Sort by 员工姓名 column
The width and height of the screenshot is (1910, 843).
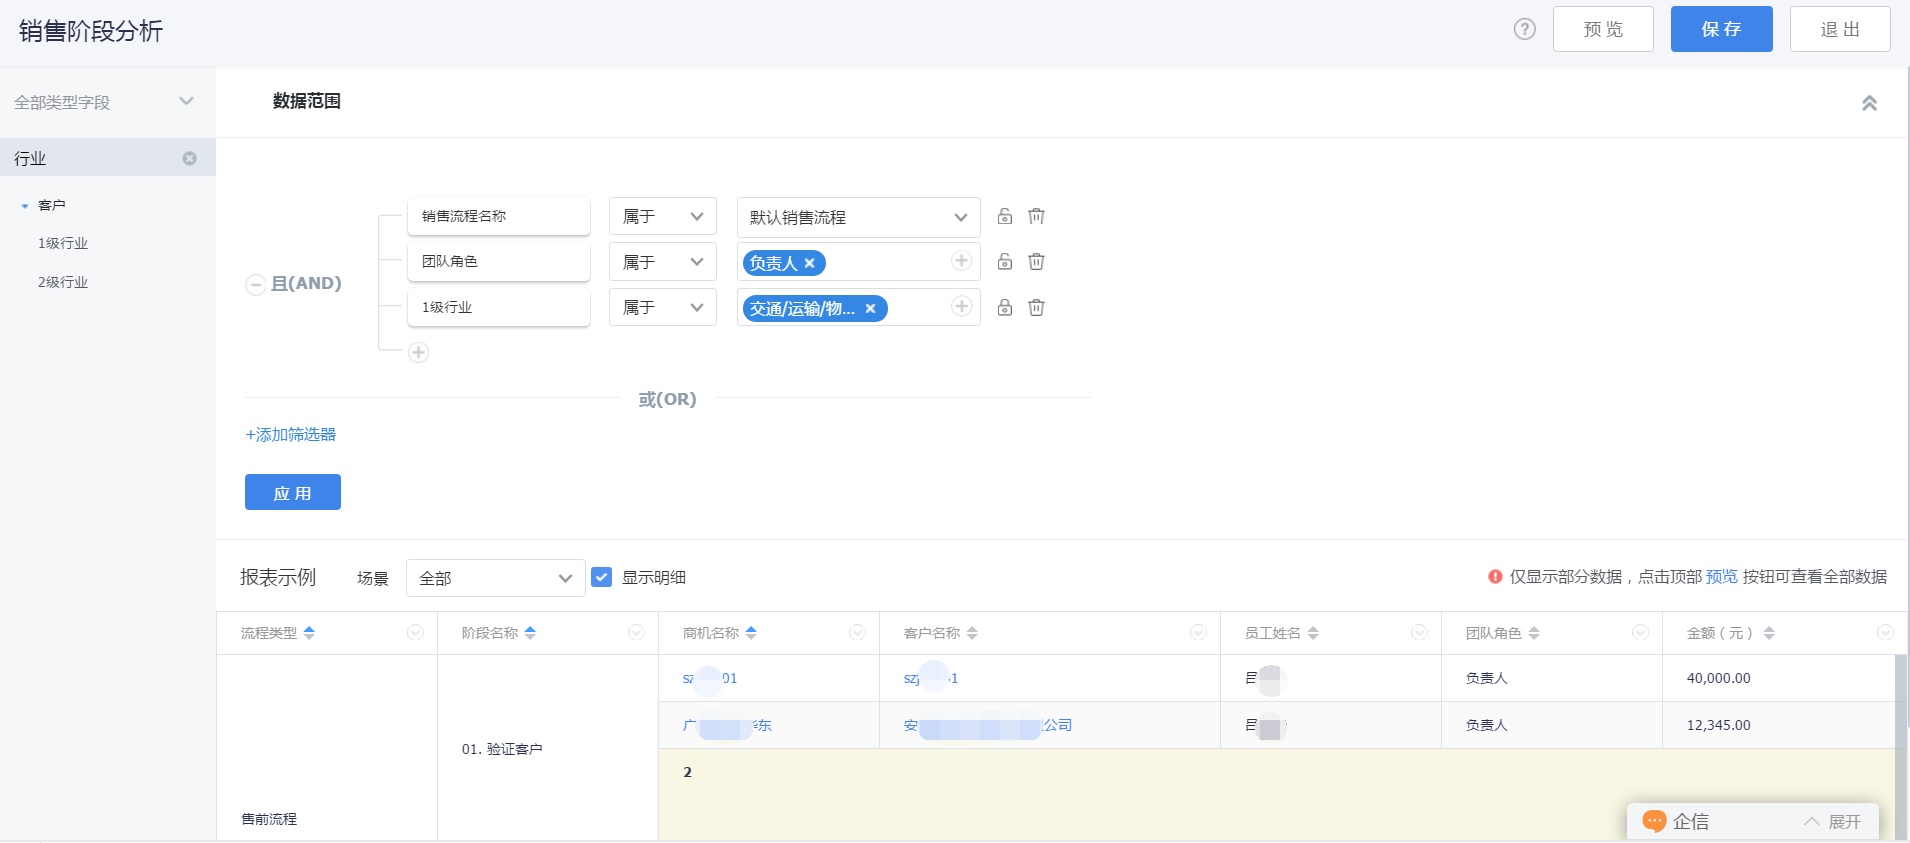(x=1313, y=633)
